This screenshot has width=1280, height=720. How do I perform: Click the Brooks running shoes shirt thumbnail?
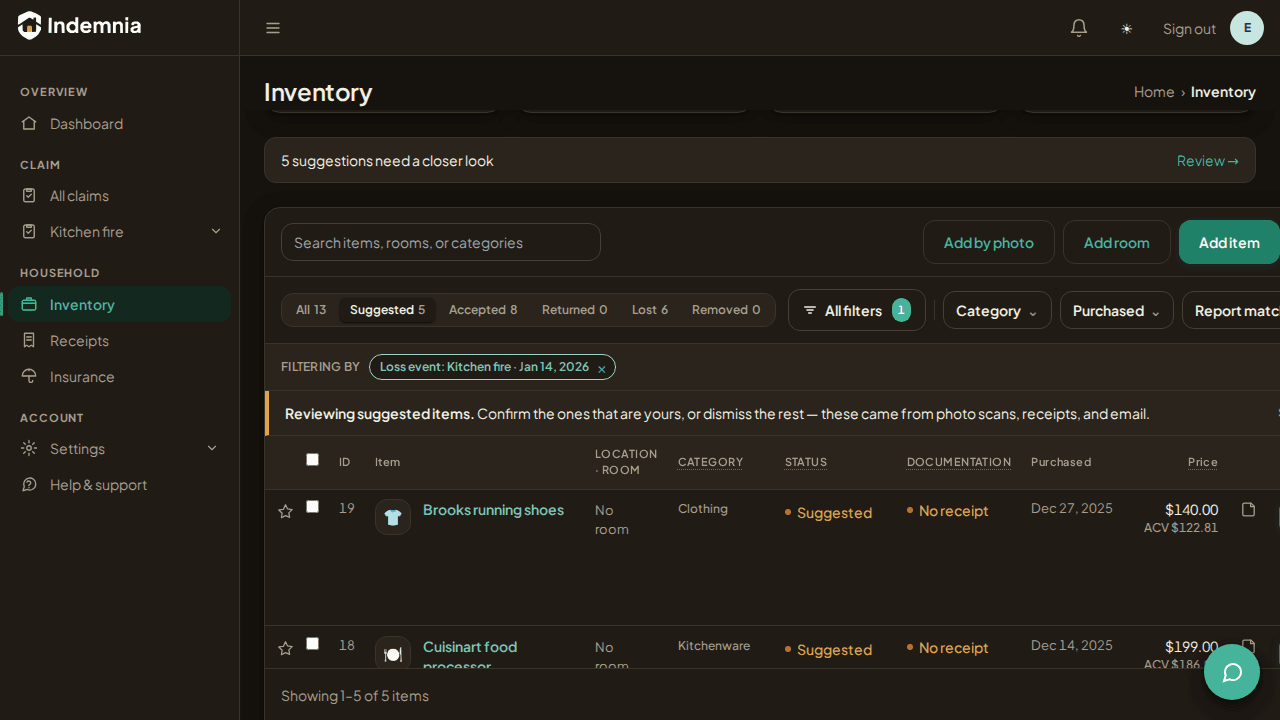pos(393,517)
